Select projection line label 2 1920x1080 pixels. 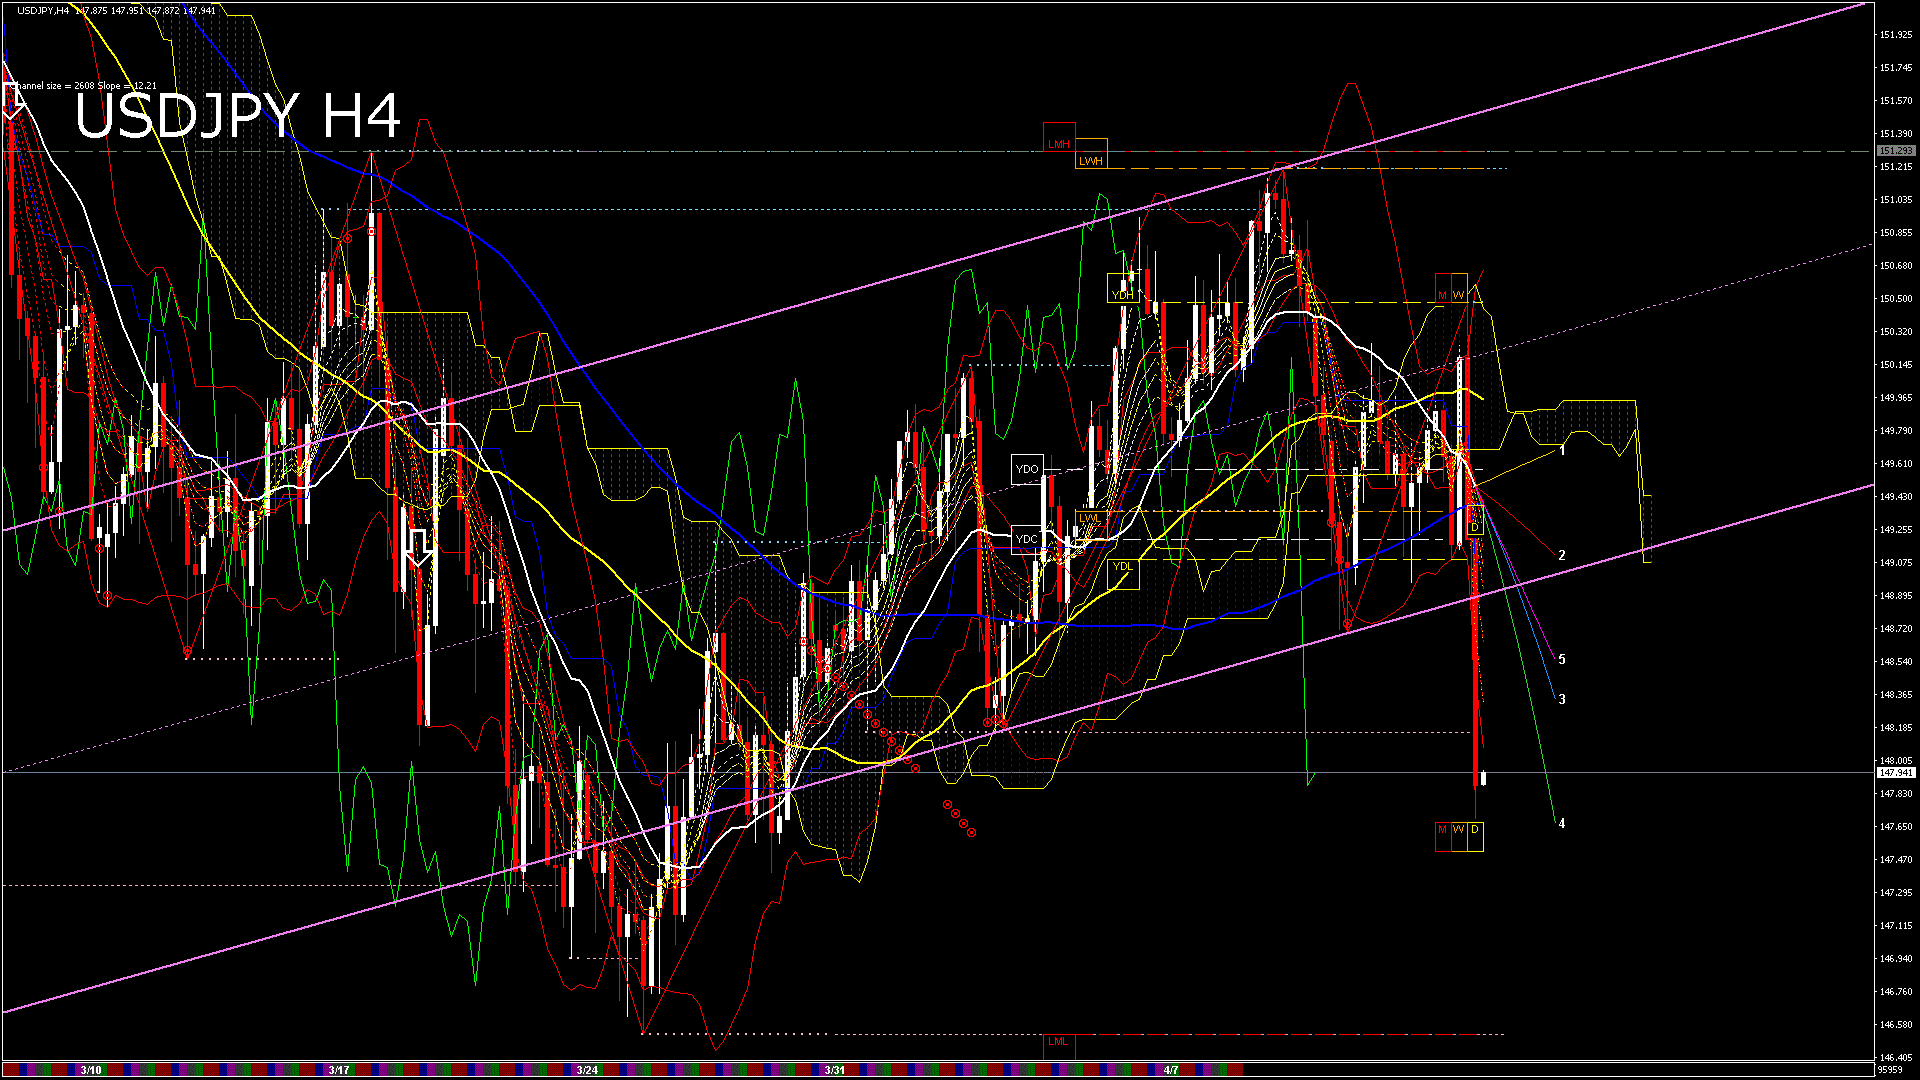point(1562,555)
